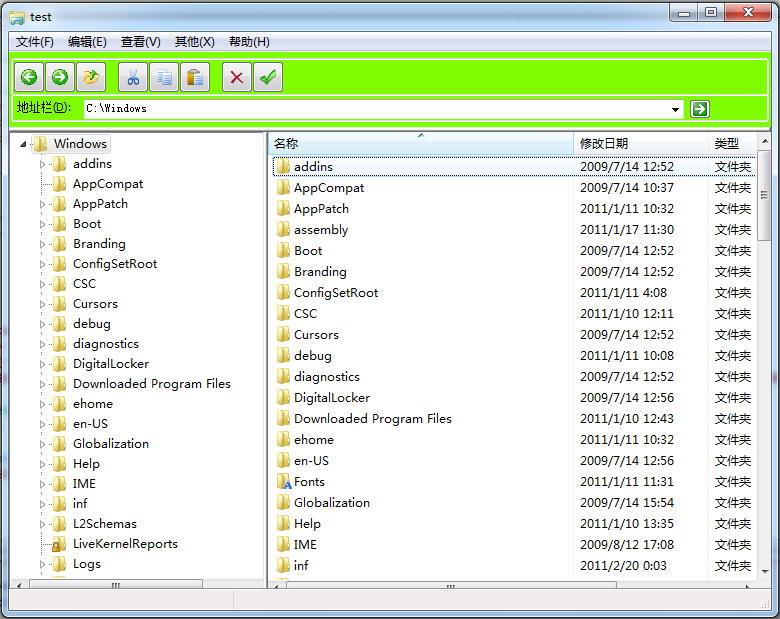Expand the addins tree node
This screenshot has height=619, width=780.
click(x=42, y=164)
